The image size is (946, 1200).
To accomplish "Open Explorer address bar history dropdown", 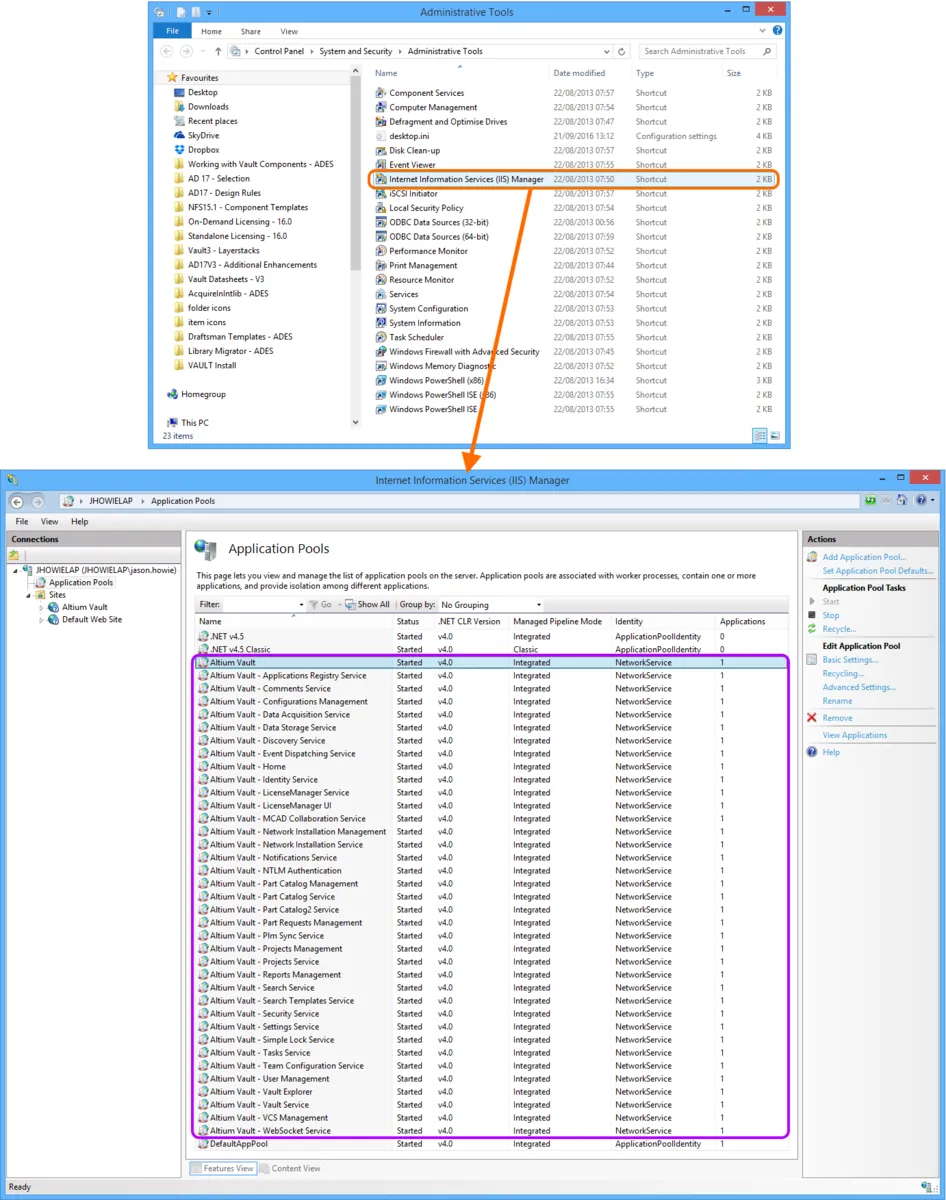I will (x=606, y=51).
